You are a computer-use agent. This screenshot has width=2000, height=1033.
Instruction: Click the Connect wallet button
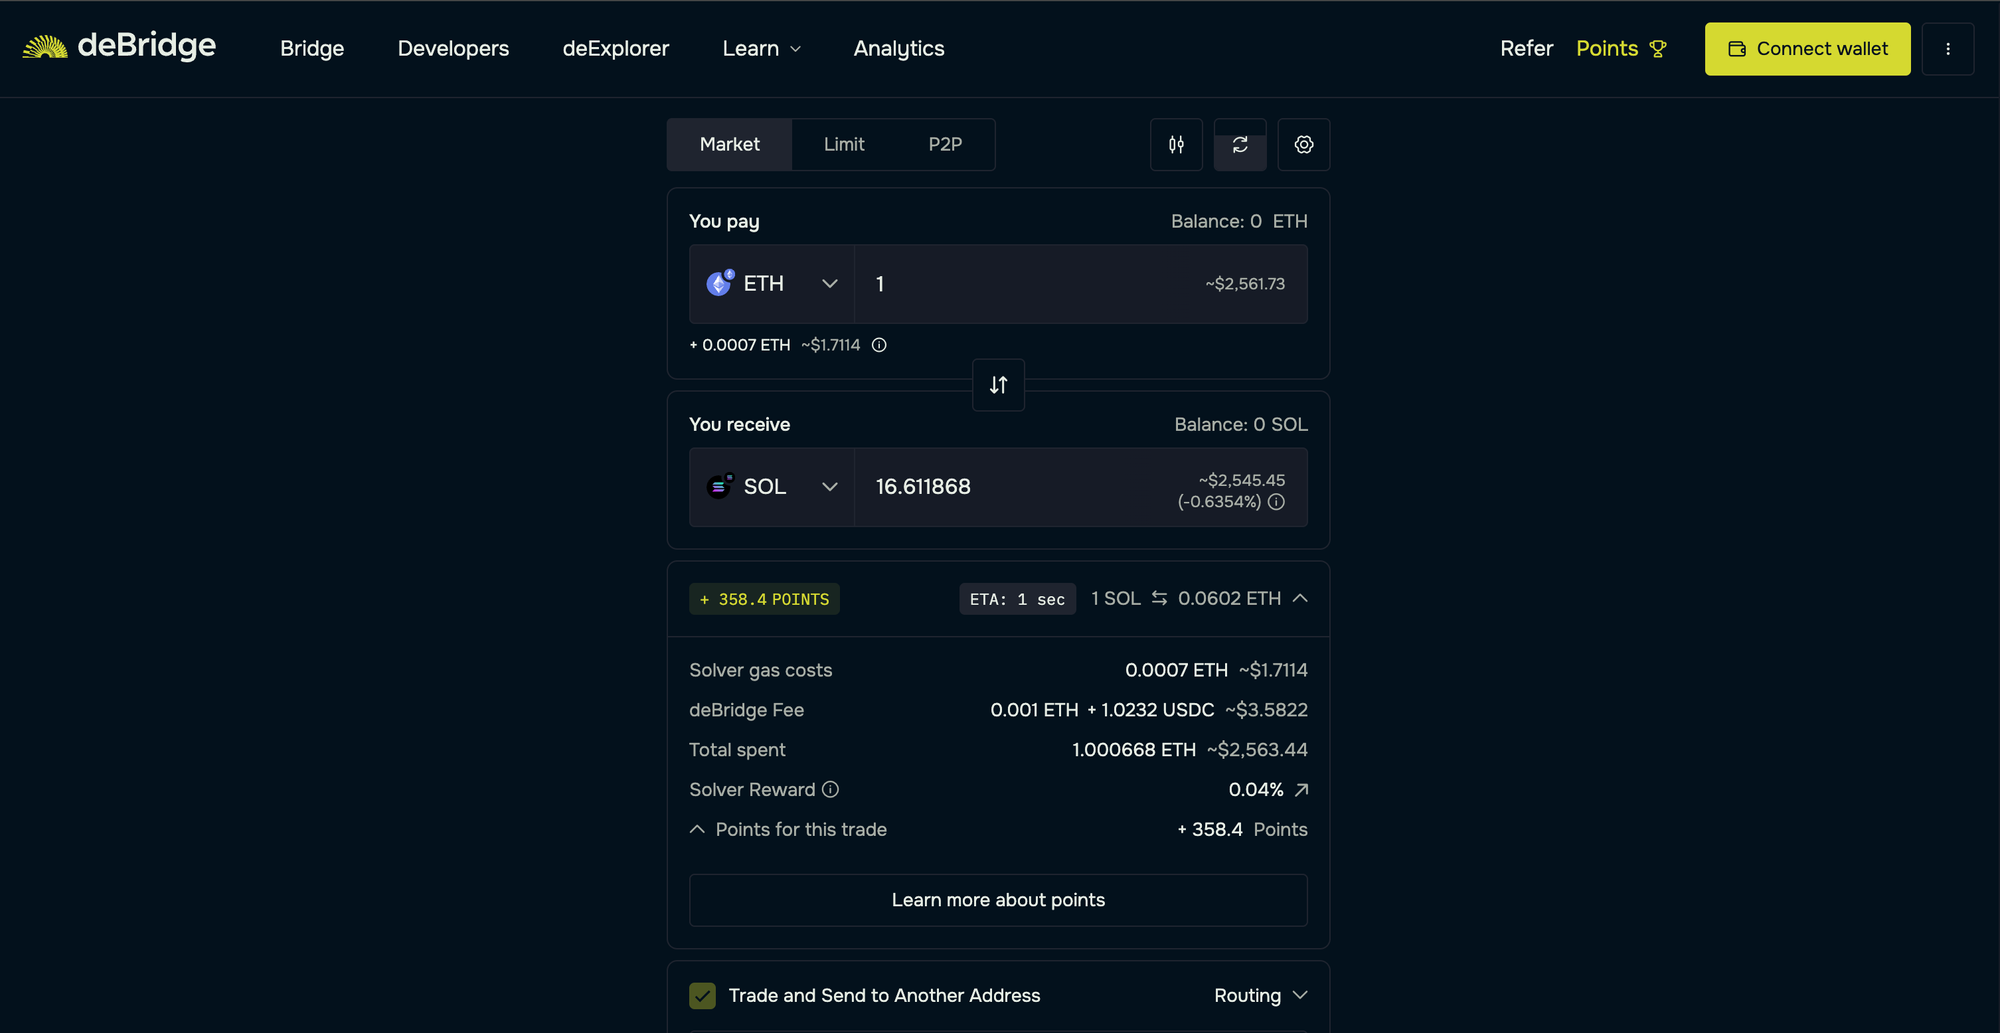click(1807, 49)
